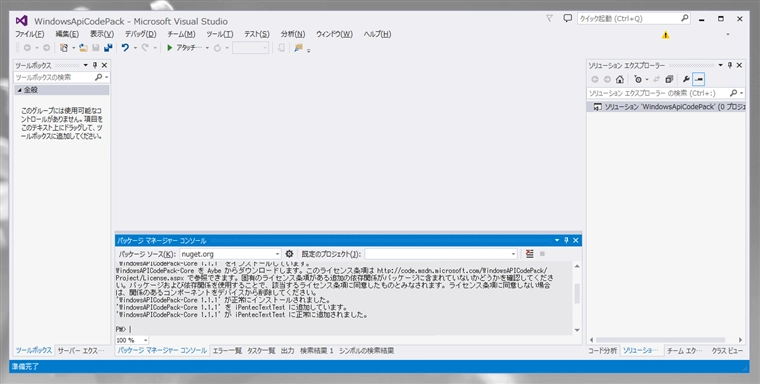This screenshot has height=384, width=760.
Task: Click Solution Explorer pending changes filter icon
Action: (638, 80)
